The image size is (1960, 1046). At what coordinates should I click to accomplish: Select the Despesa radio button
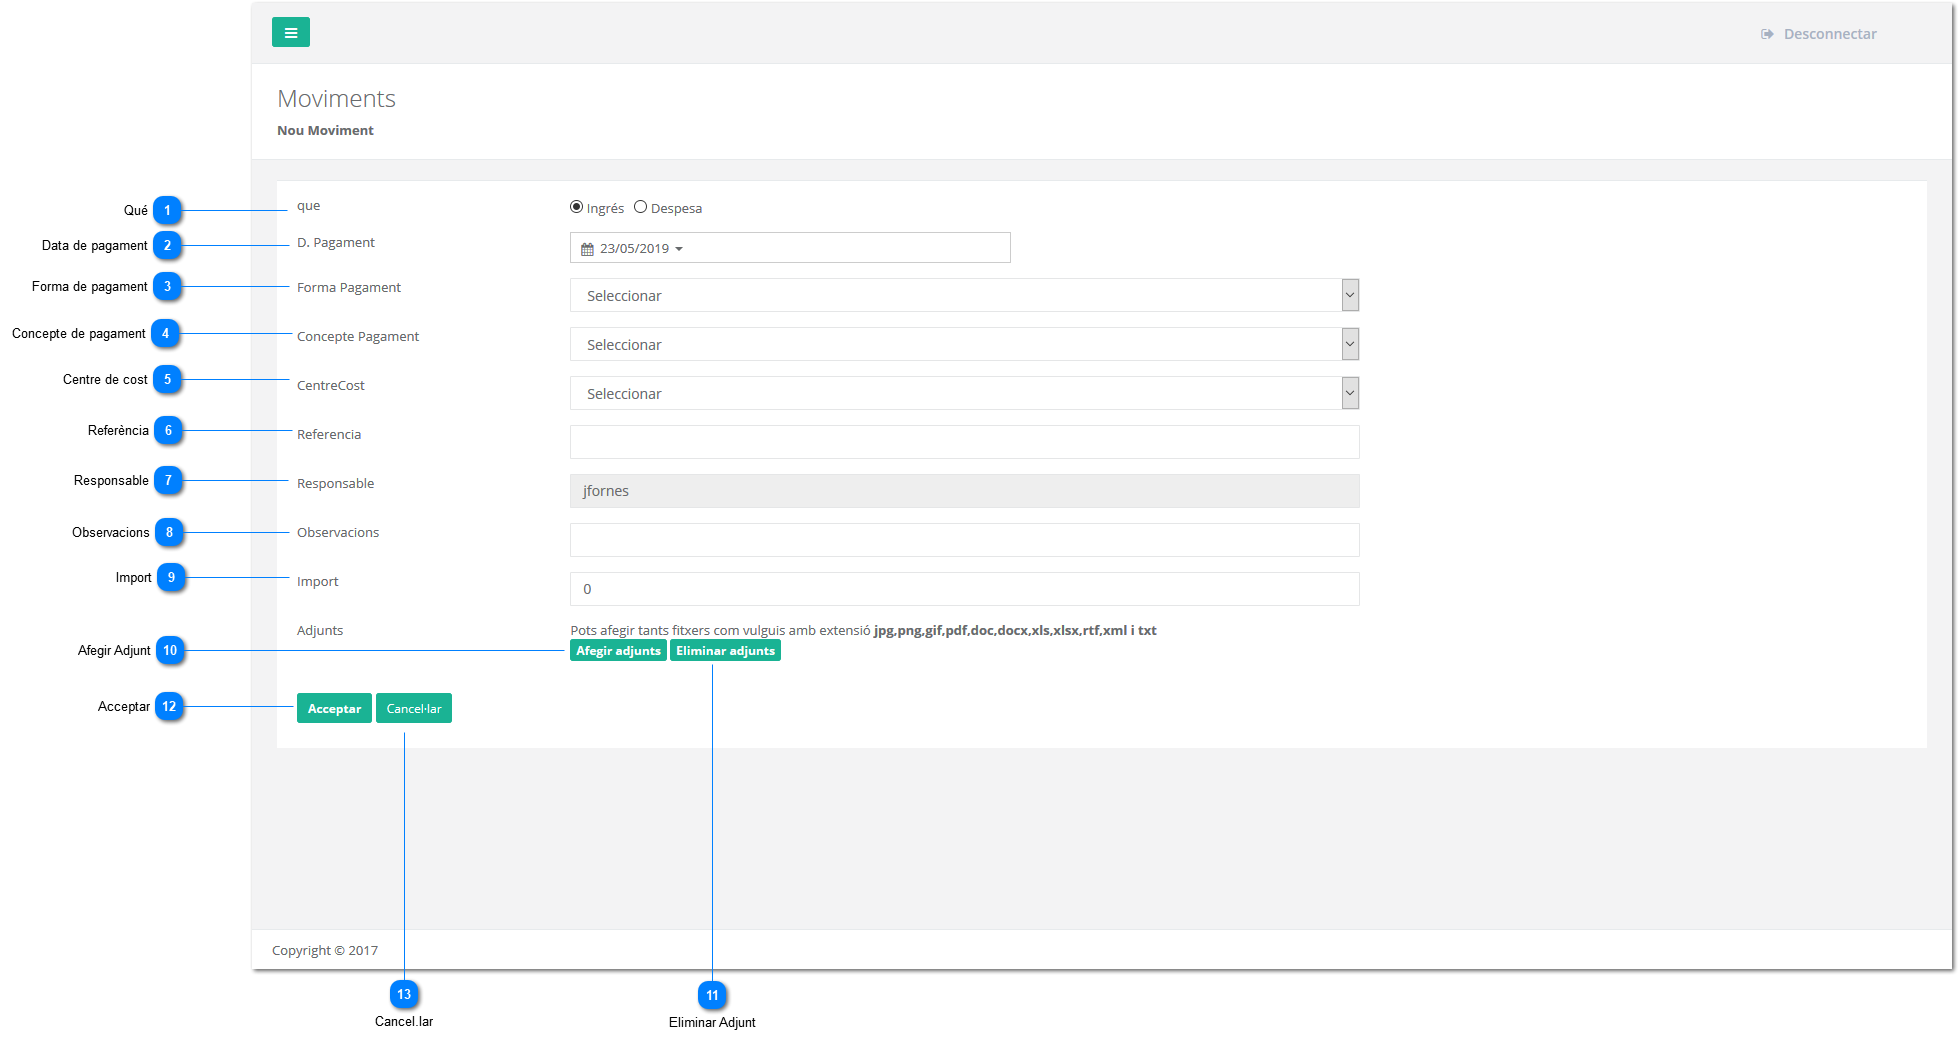641,207
